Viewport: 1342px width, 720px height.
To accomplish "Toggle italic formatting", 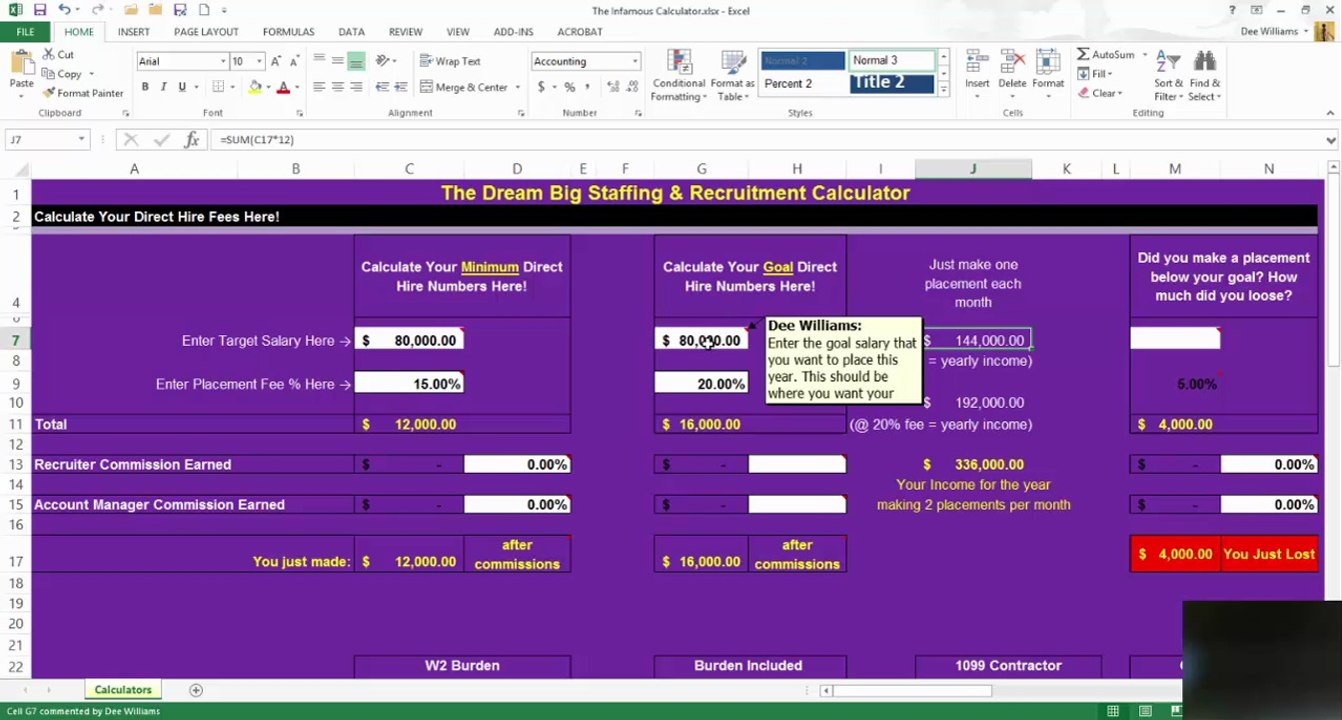I will point(163,87).
